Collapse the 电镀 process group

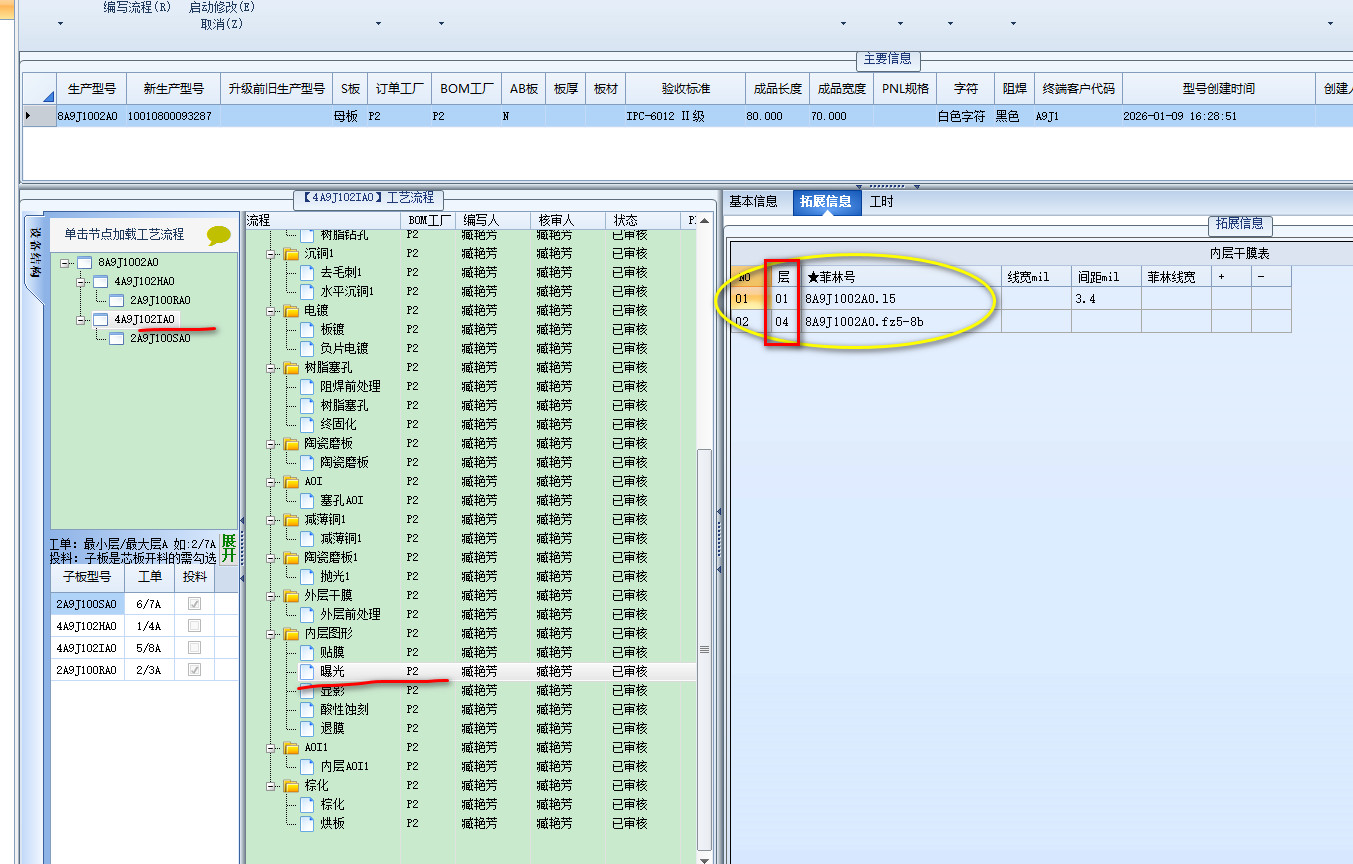coord(271,311)
